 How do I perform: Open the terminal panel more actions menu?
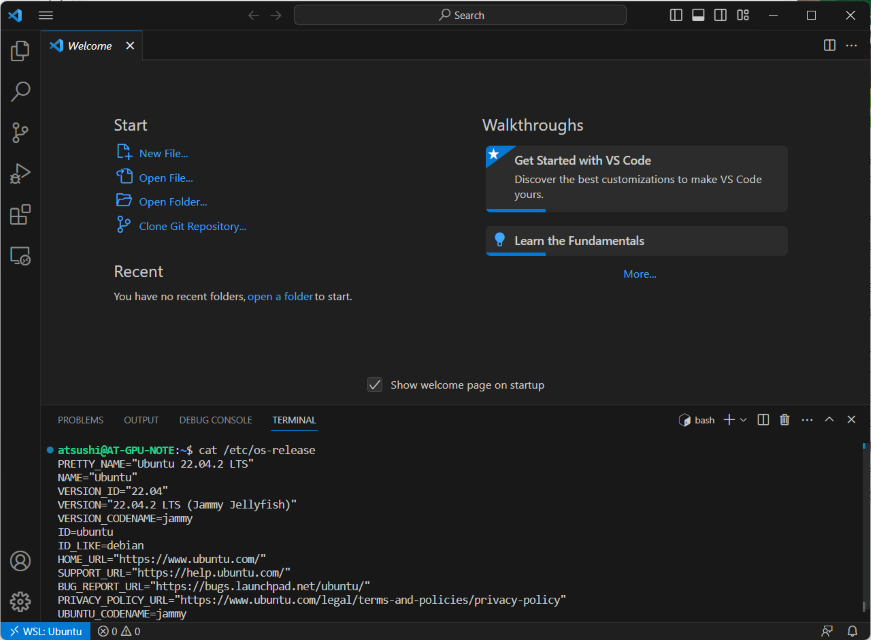807,420
